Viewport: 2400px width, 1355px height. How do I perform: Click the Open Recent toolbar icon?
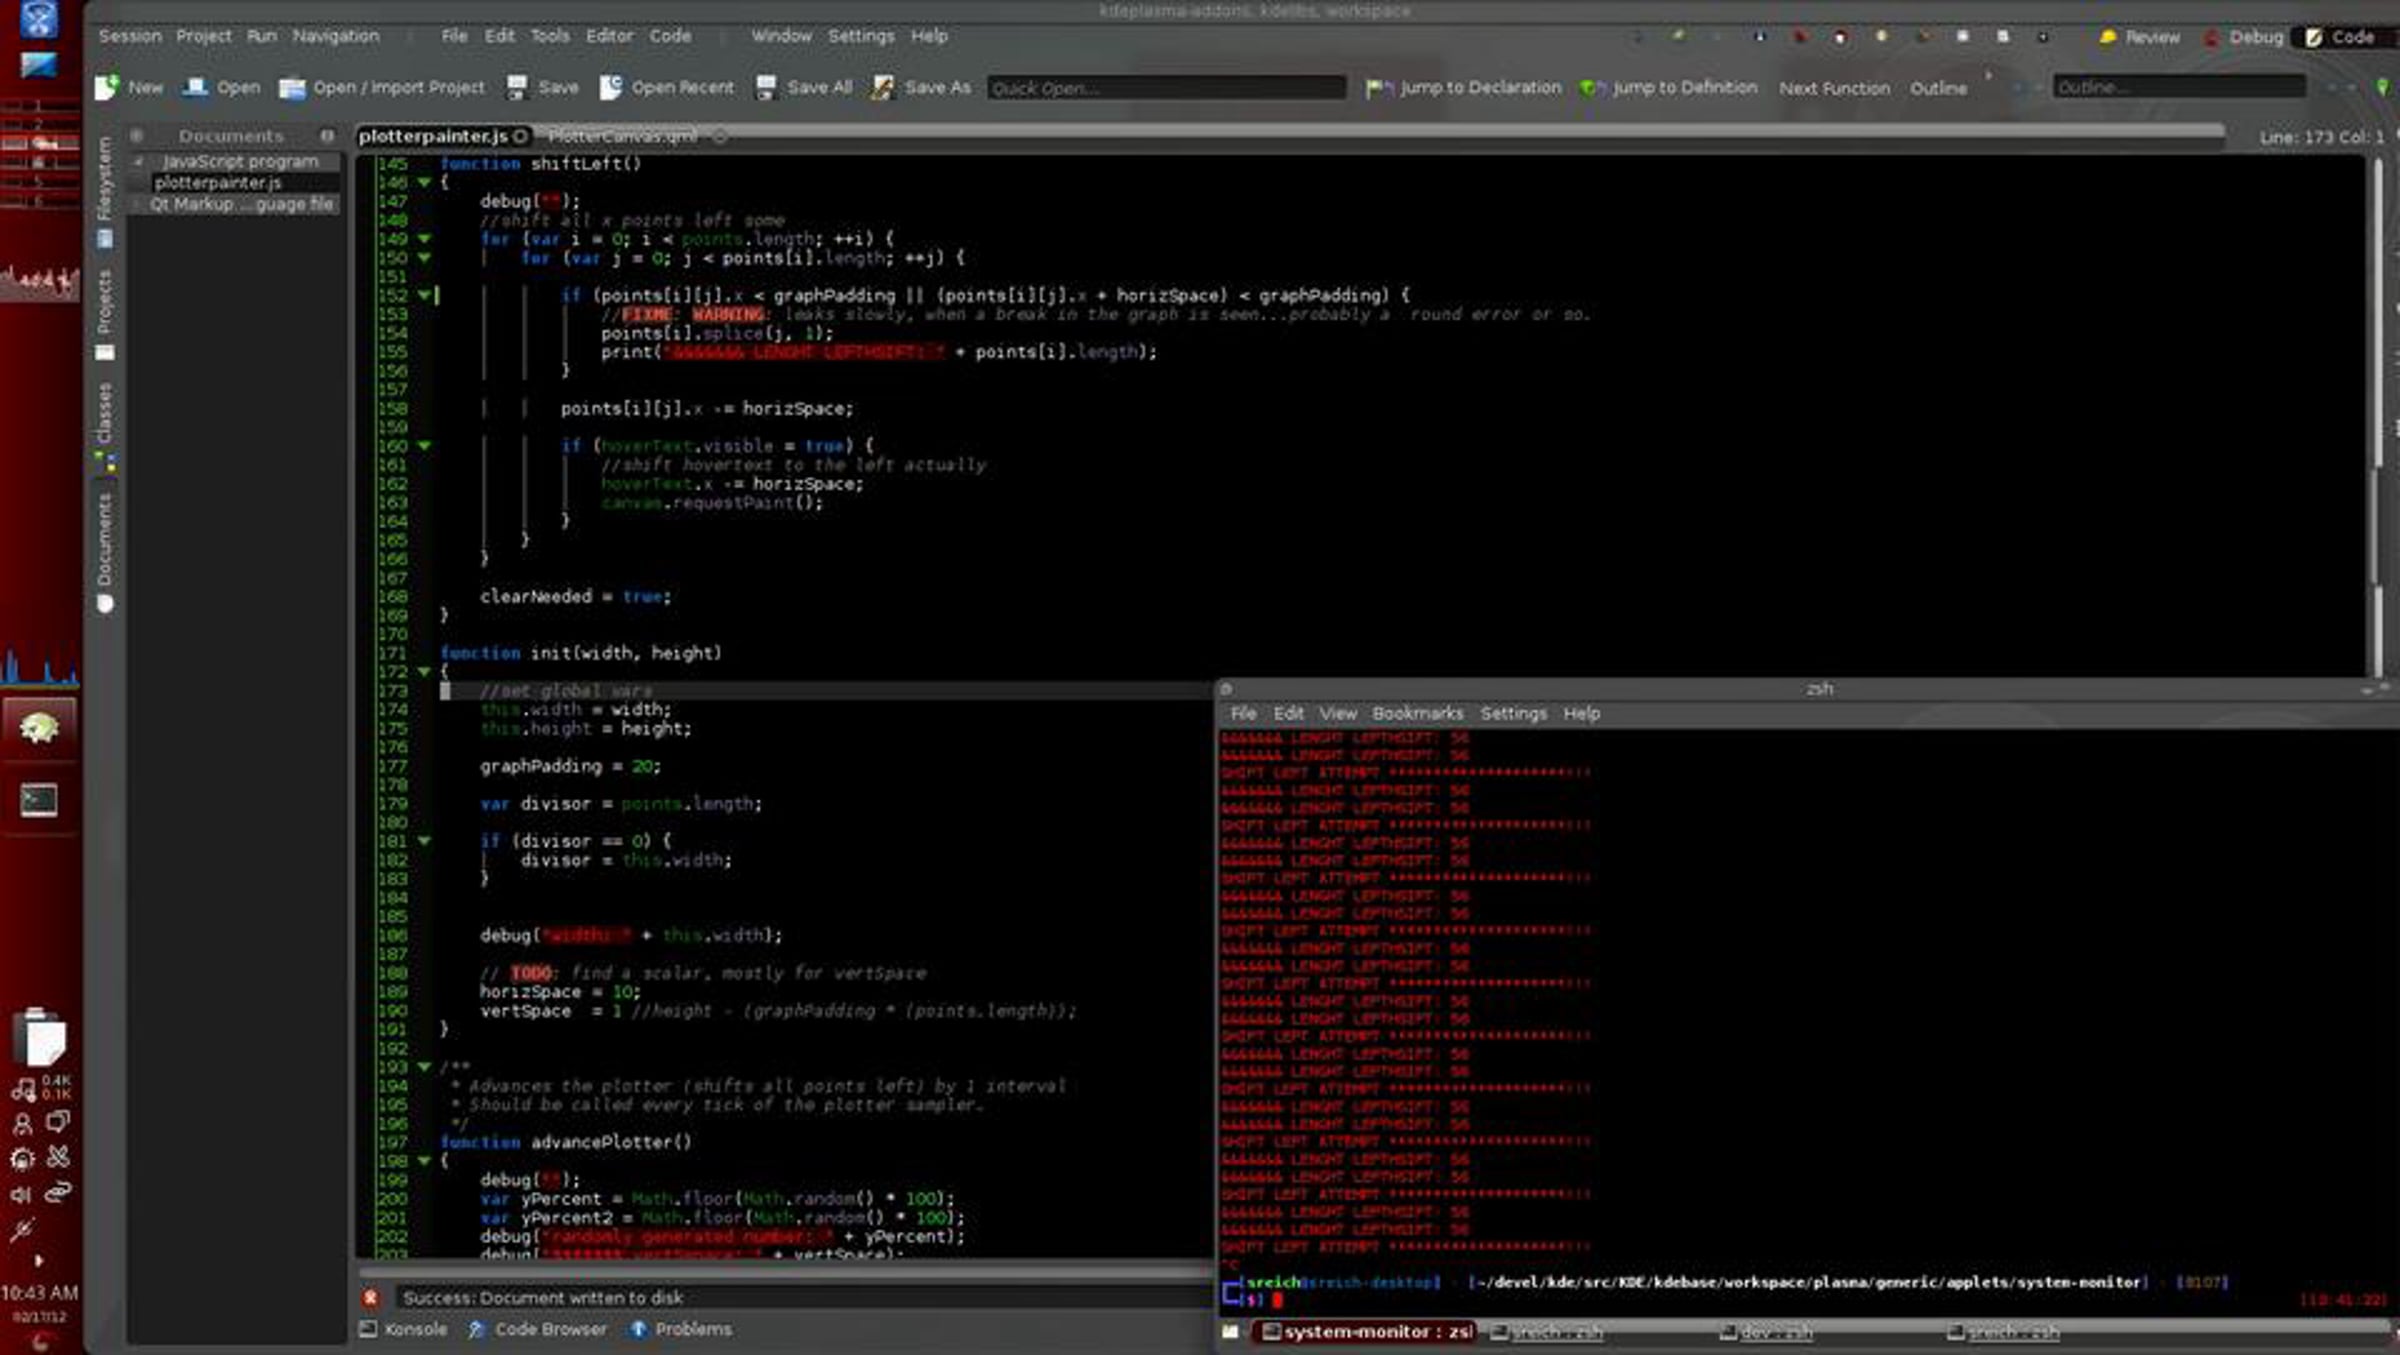pyautogui.click(x=610, y=87)
